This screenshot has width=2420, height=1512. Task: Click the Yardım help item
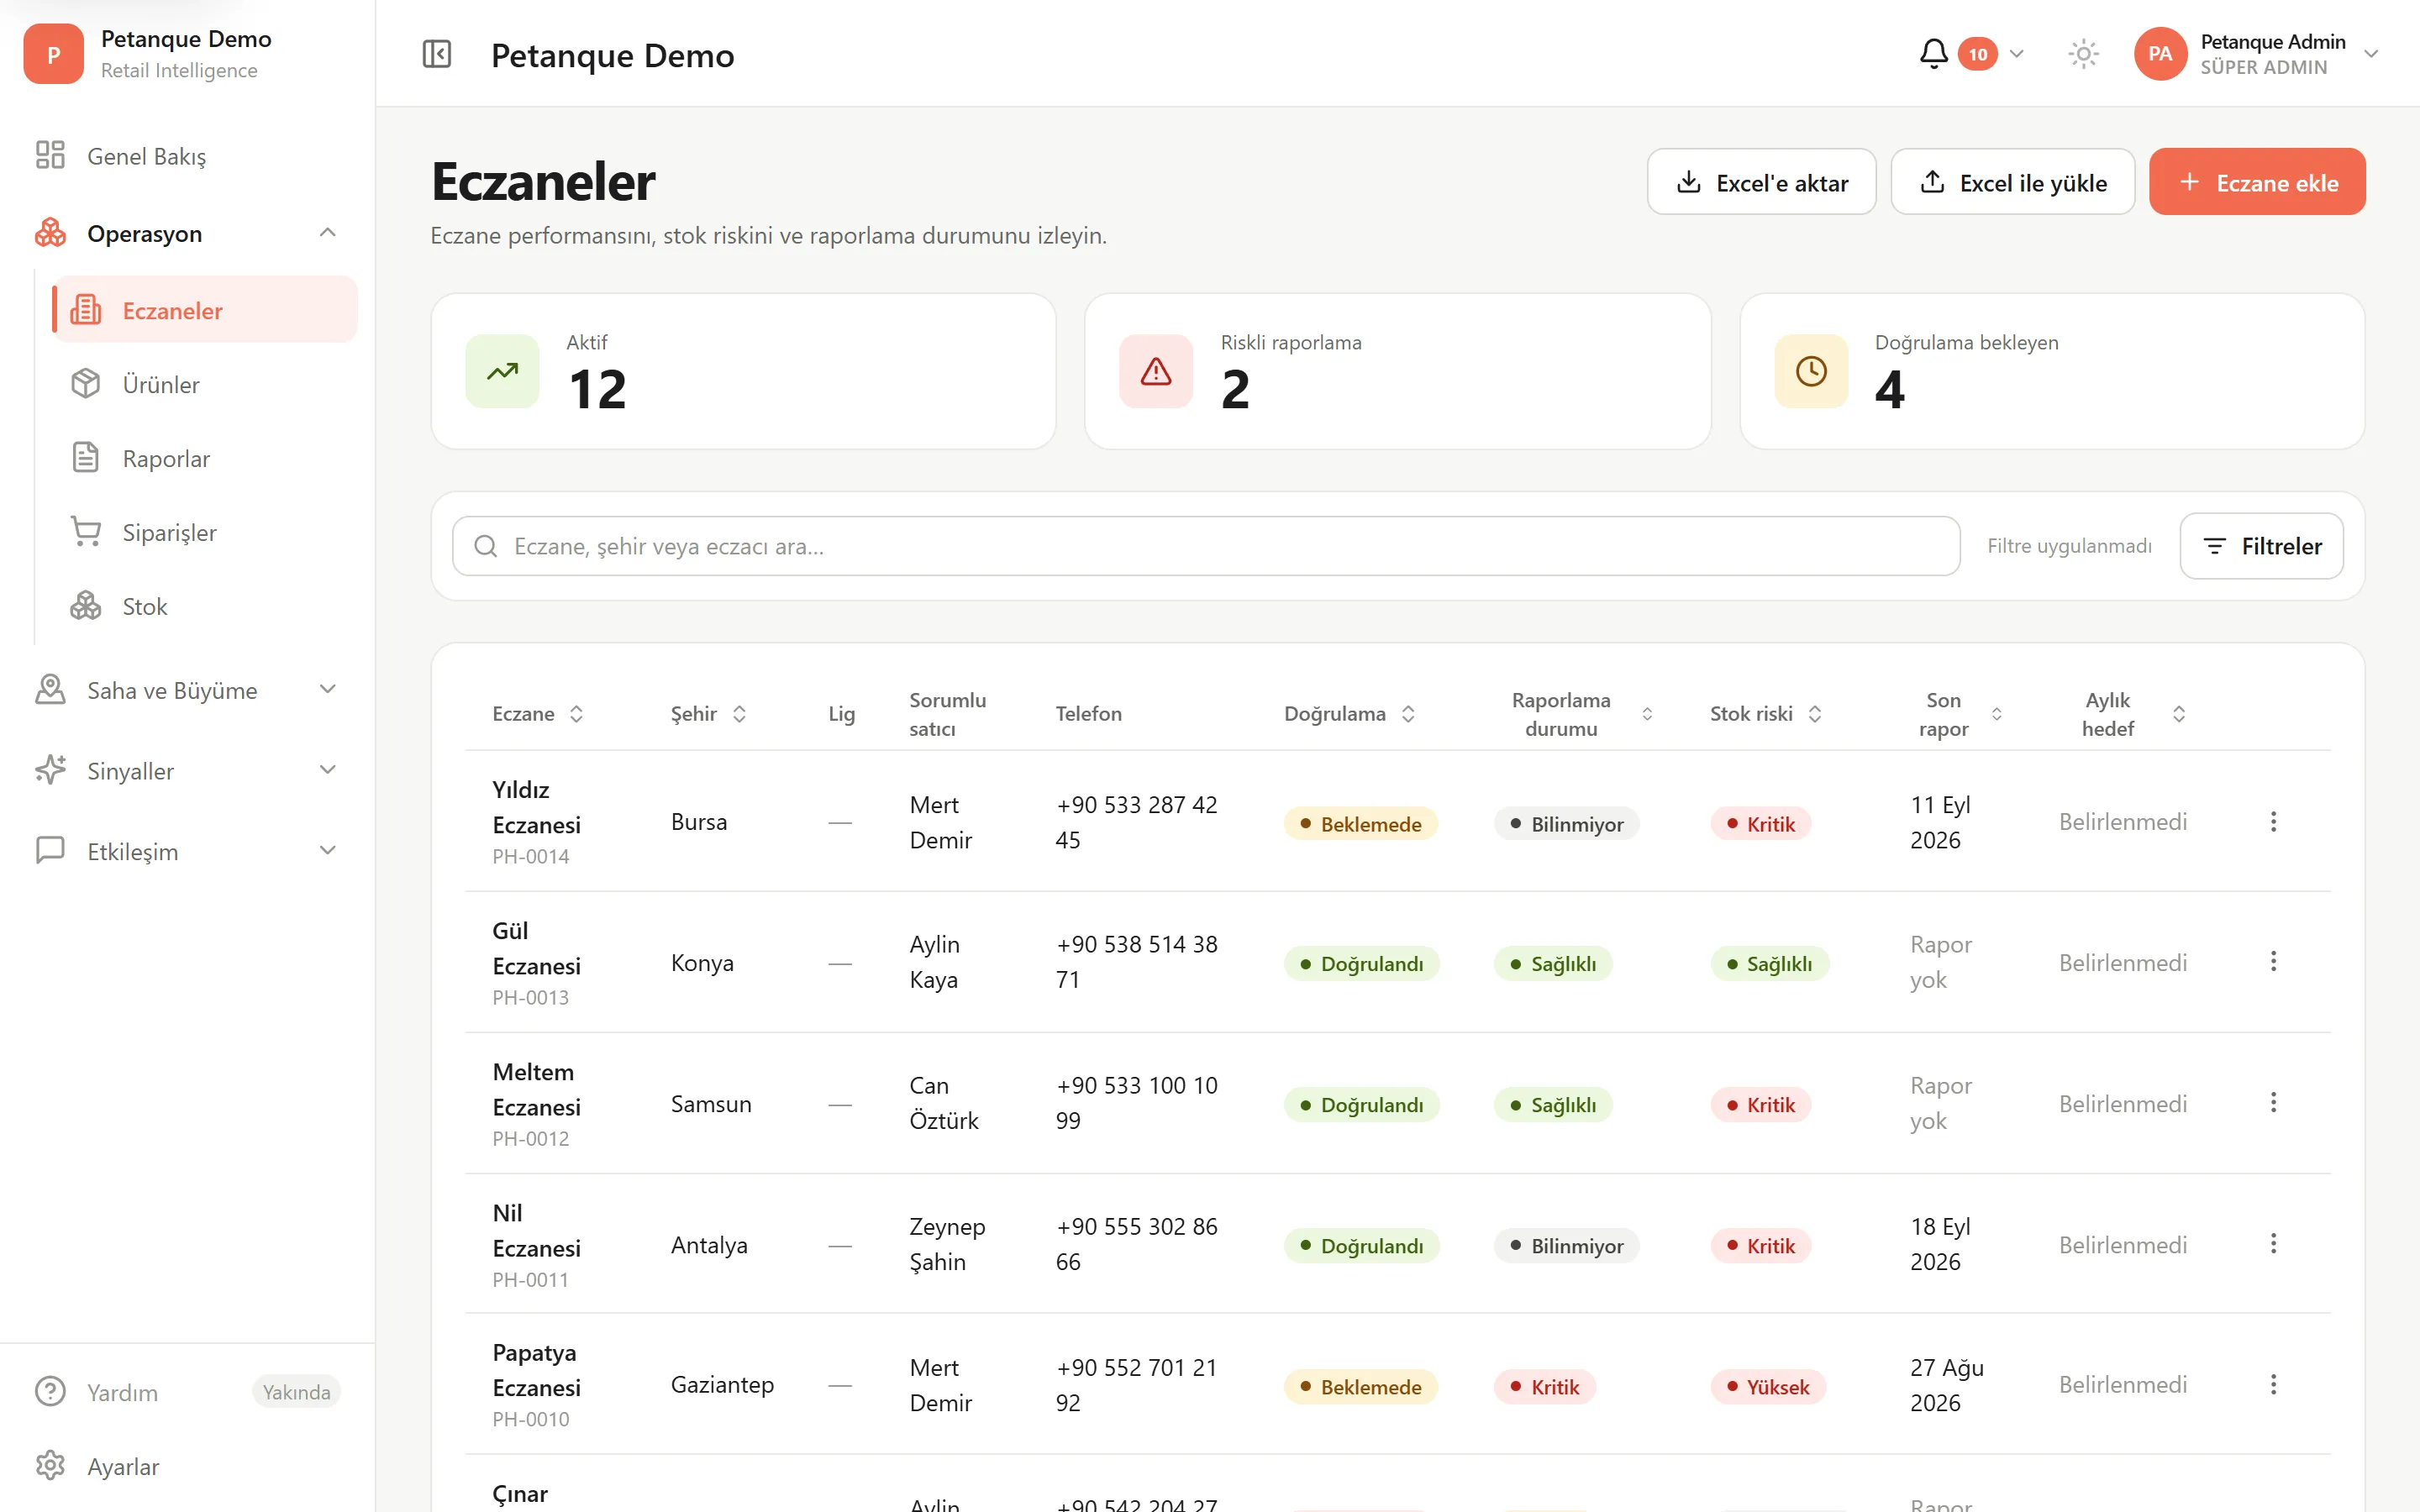point(187,1391)
